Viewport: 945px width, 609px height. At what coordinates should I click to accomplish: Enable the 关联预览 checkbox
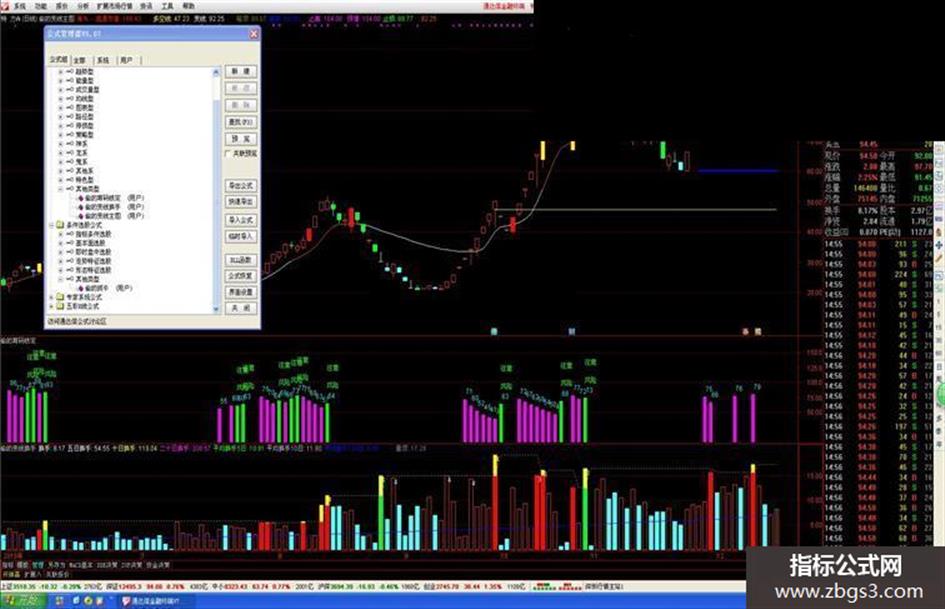coord(228,154)
